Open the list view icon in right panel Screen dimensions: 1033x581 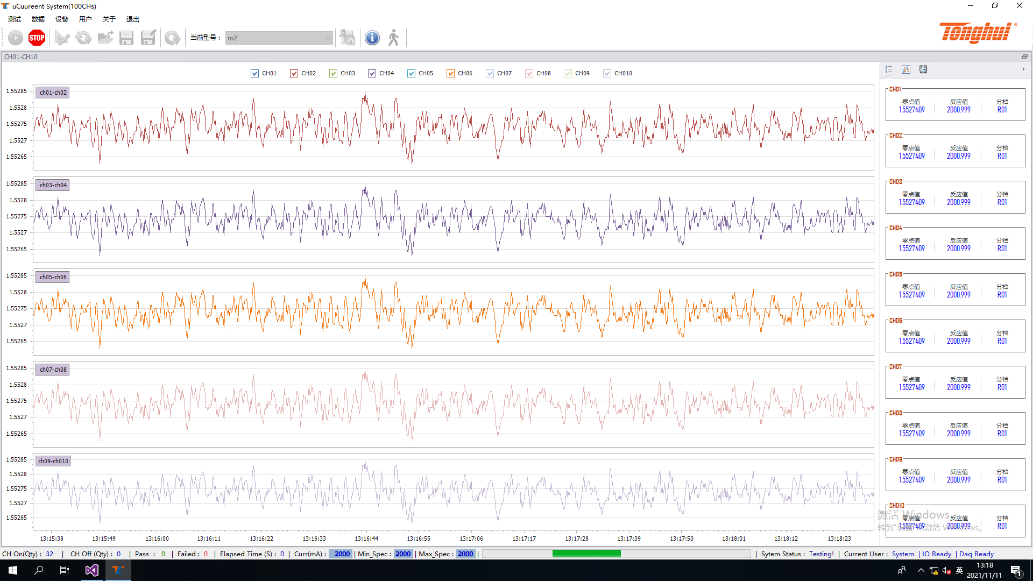point(889,69)
